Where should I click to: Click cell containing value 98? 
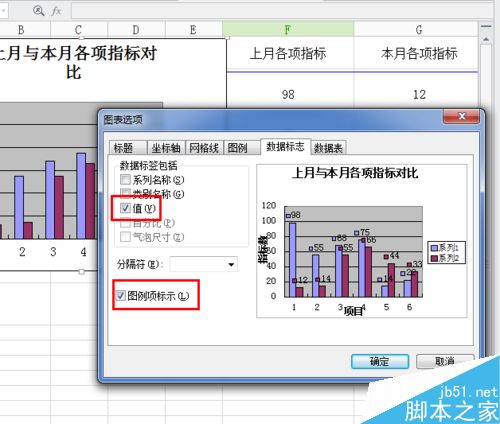pos(288,94)
